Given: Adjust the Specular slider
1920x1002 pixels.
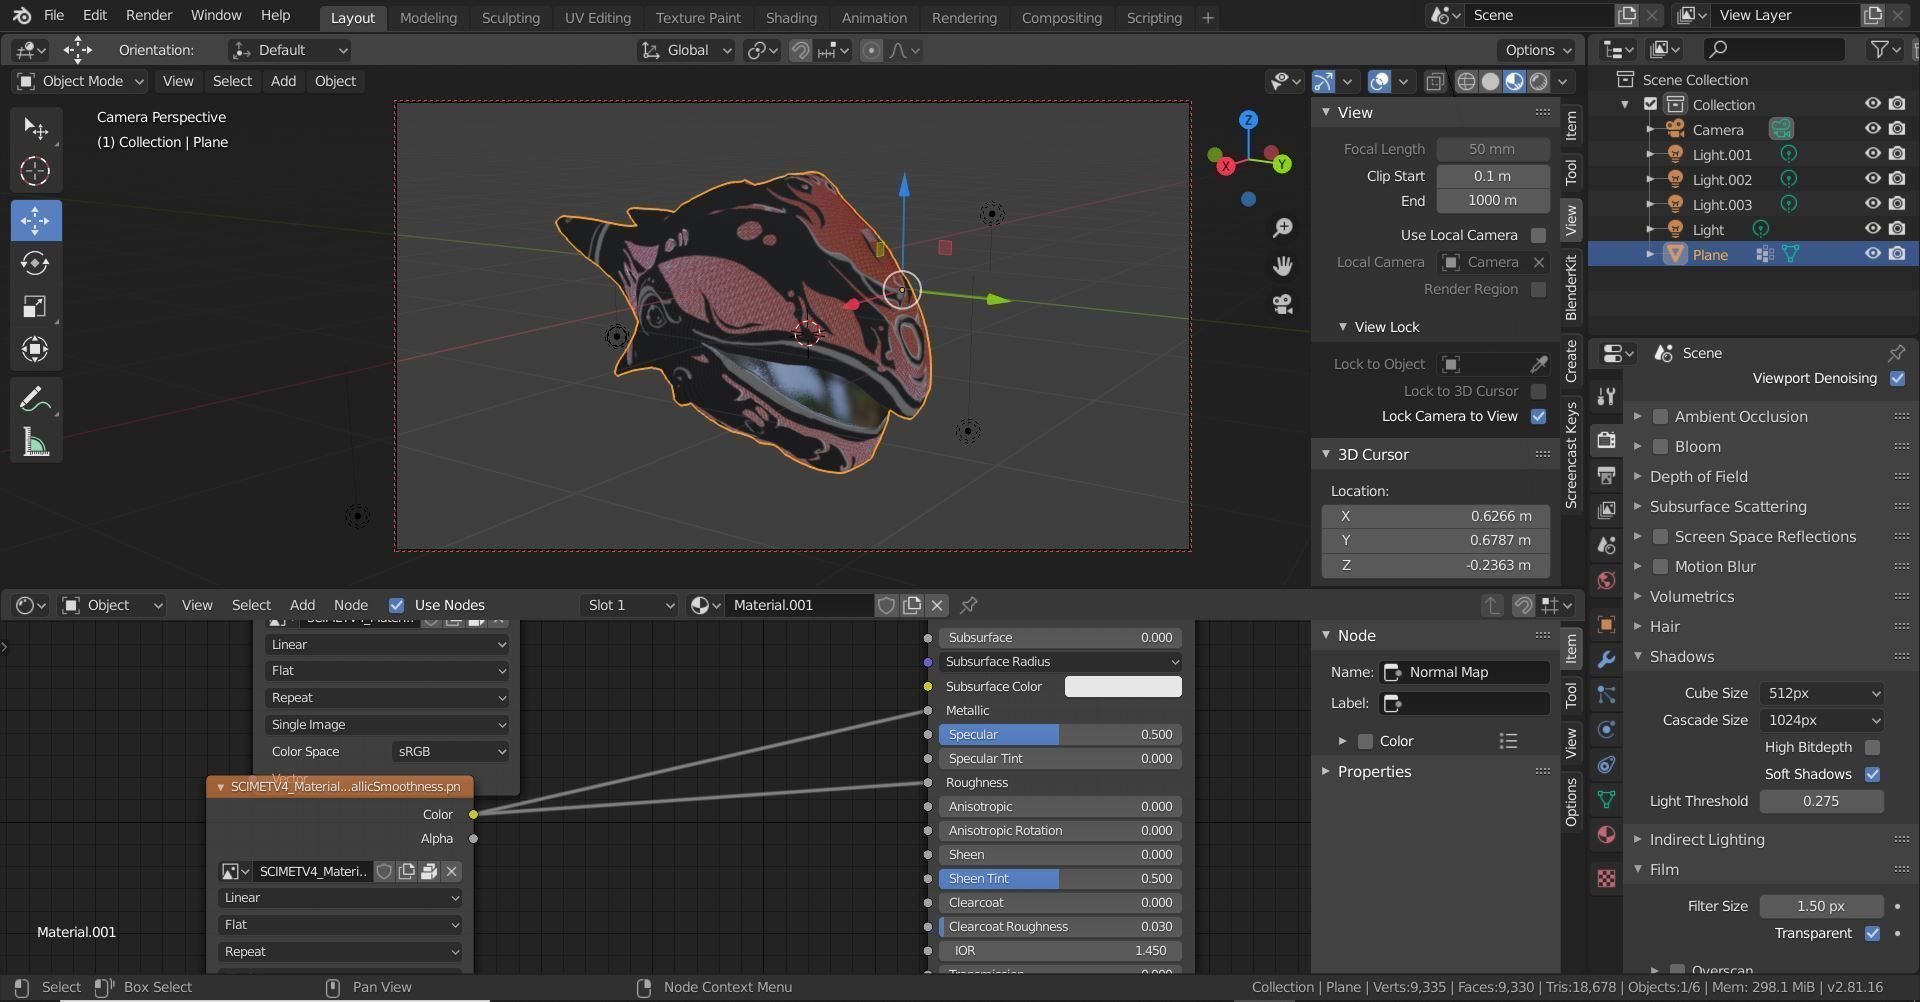Looking at the screenshot, I should [x=1060, y=734].
